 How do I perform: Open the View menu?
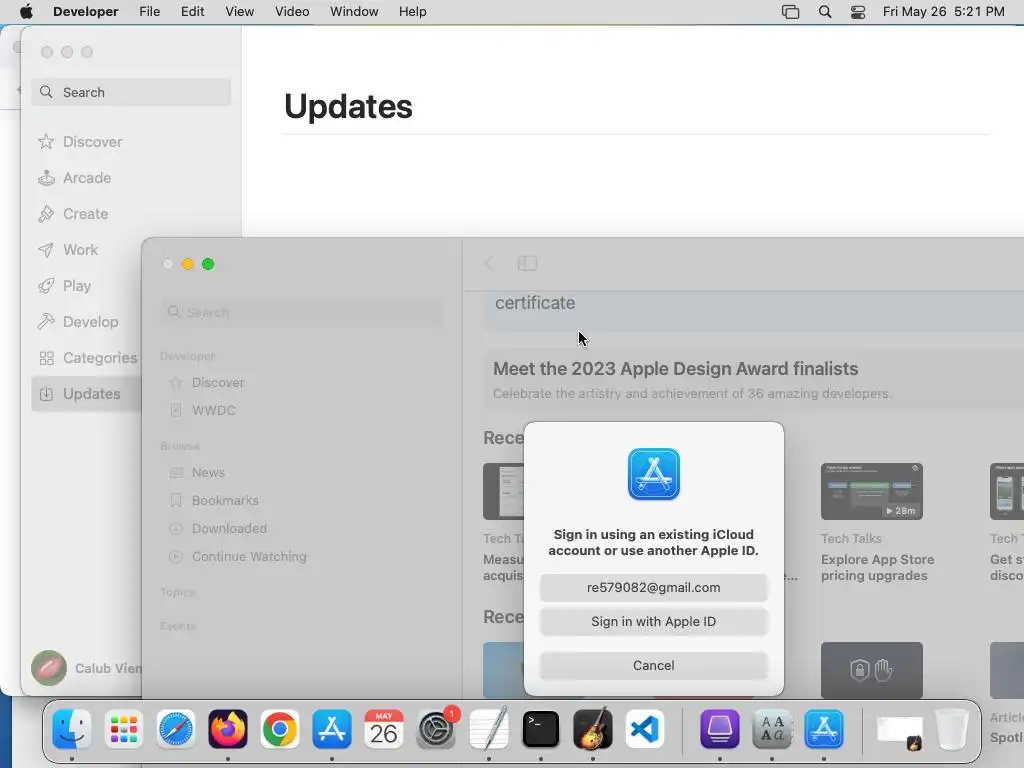click(x=240, y=12)
